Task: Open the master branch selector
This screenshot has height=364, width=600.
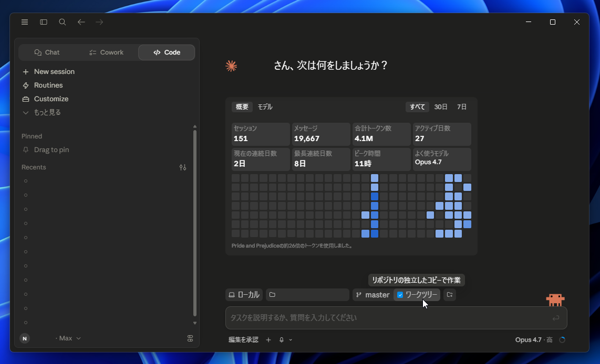Action: [373, 295]
